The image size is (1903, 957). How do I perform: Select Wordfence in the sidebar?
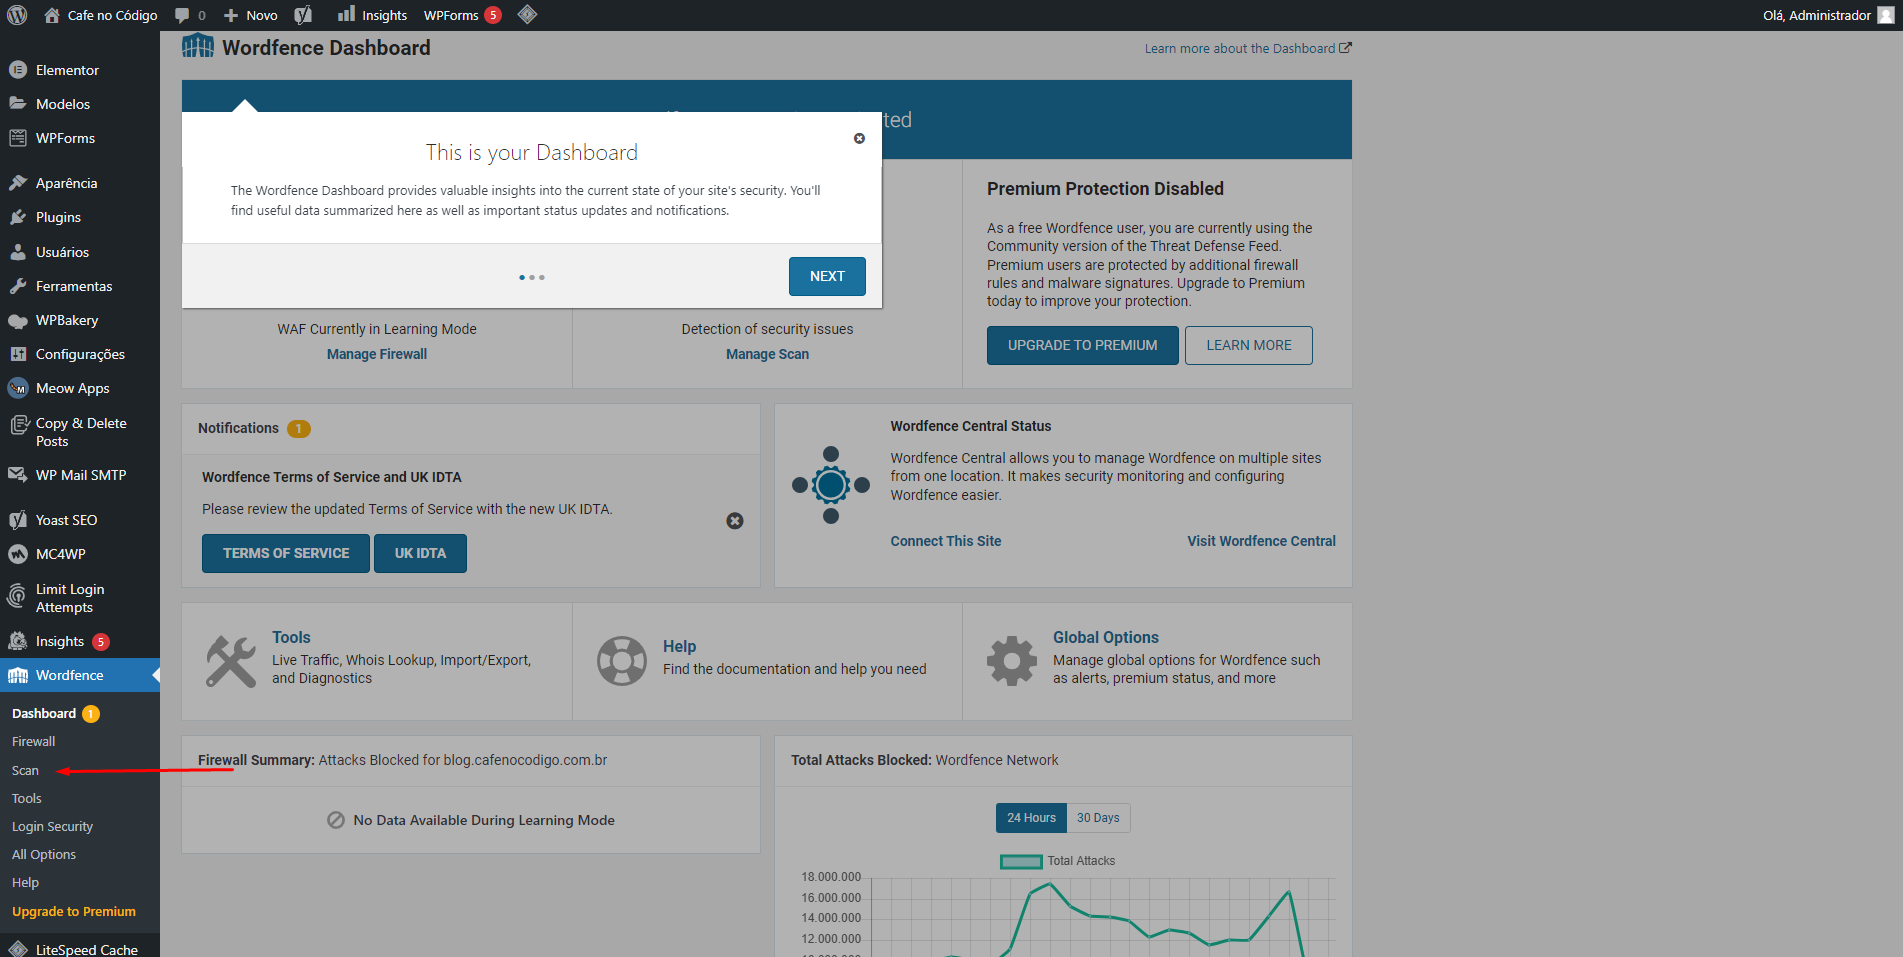click(80, 675)
